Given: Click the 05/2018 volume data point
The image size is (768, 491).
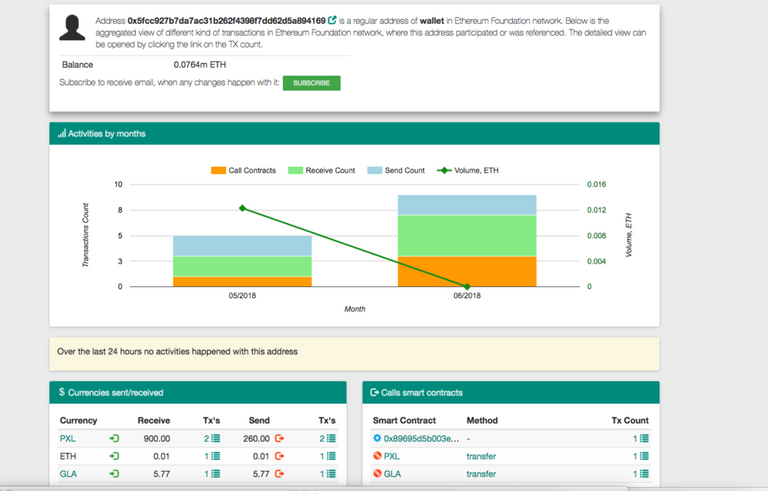Looking at the screenshot, I should (x=242, y=208).
